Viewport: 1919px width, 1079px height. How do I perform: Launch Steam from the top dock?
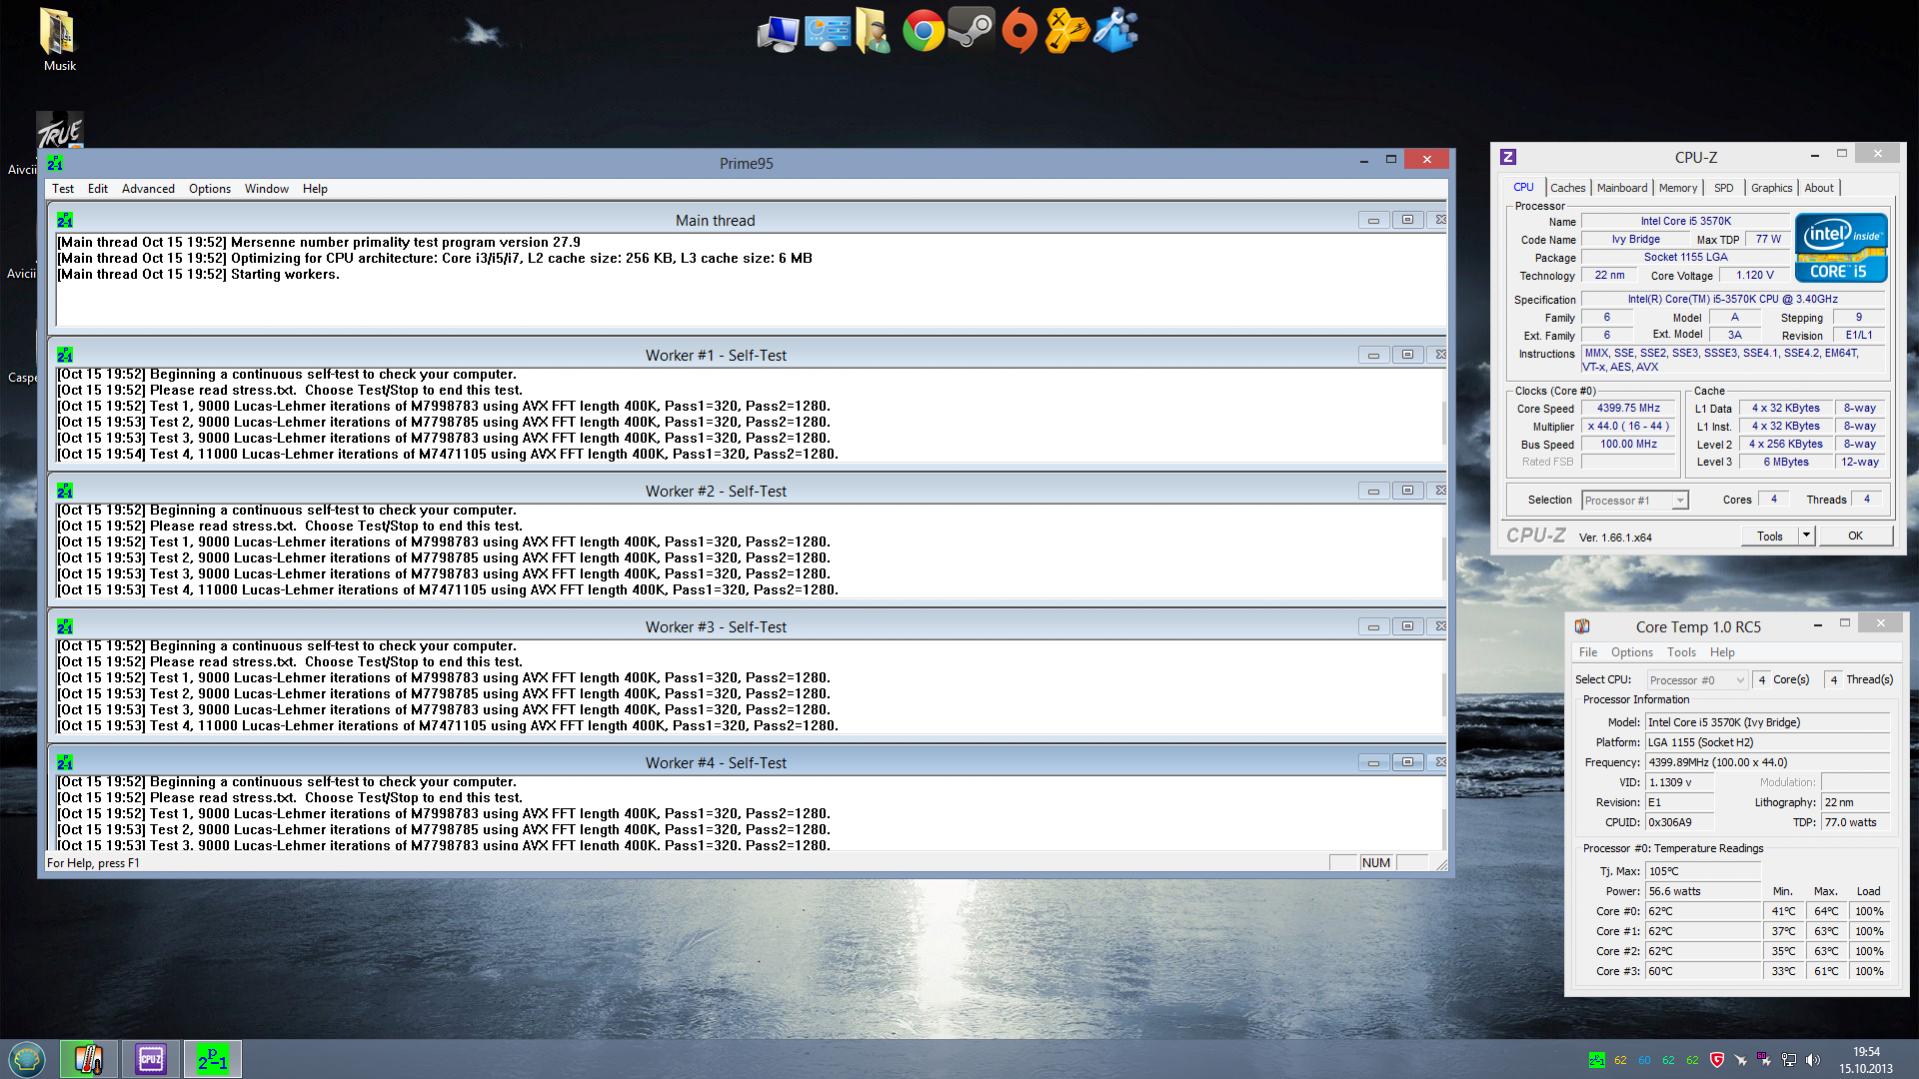click(971, 30)
